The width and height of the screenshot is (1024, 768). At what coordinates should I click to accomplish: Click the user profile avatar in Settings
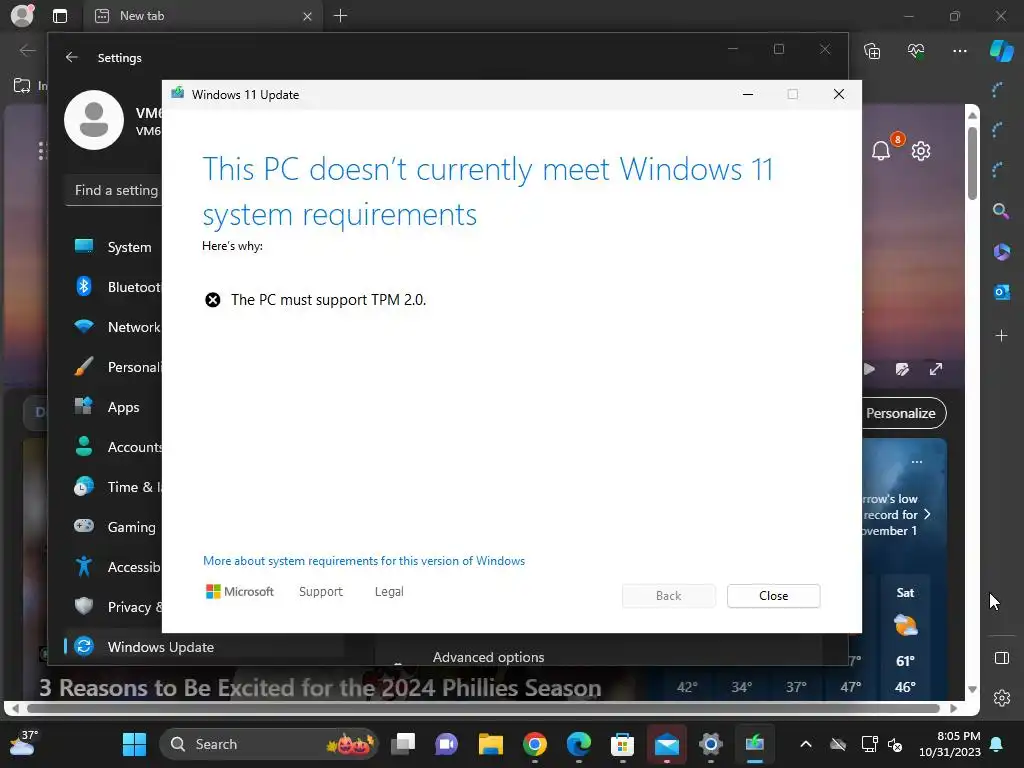point(94,120)
